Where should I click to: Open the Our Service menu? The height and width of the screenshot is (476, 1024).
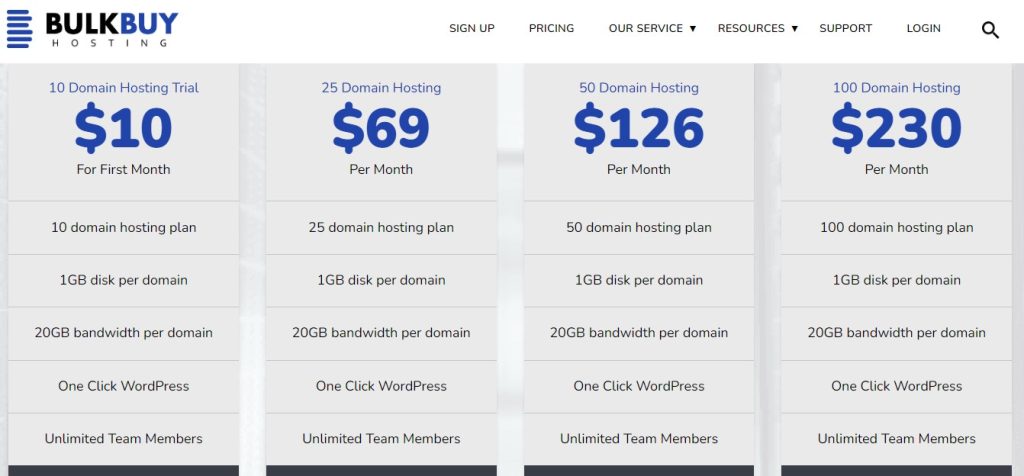(645, 29)
